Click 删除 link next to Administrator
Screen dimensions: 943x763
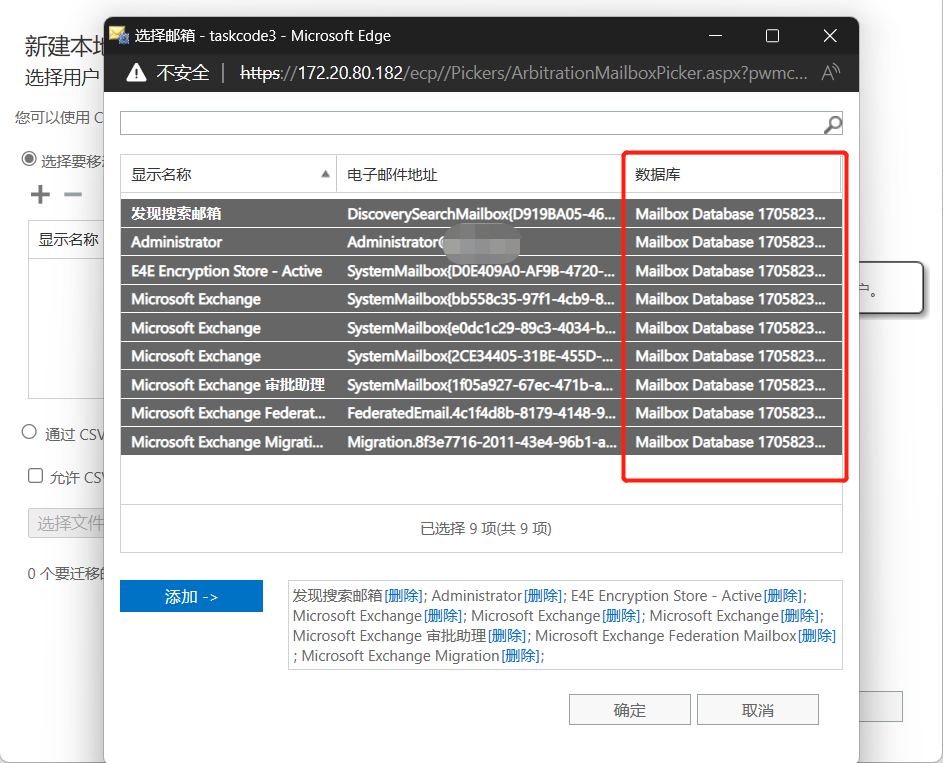543,596
